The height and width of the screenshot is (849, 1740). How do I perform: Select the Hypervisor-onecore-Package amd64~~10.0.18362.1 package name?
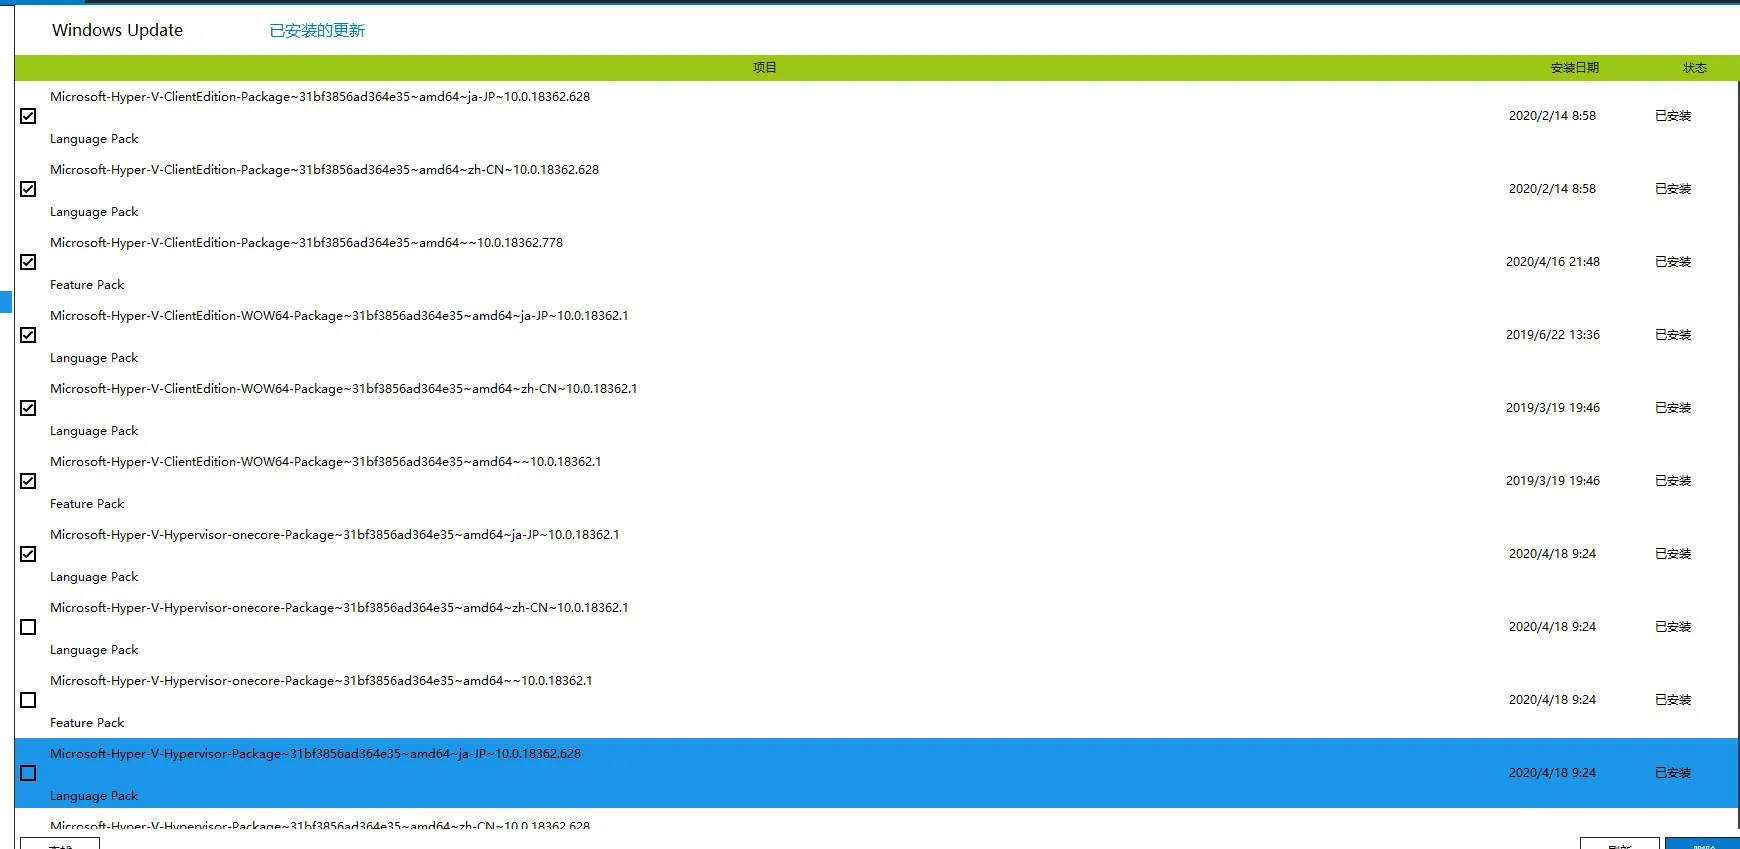pyautogui.click(x=322, y=681)
